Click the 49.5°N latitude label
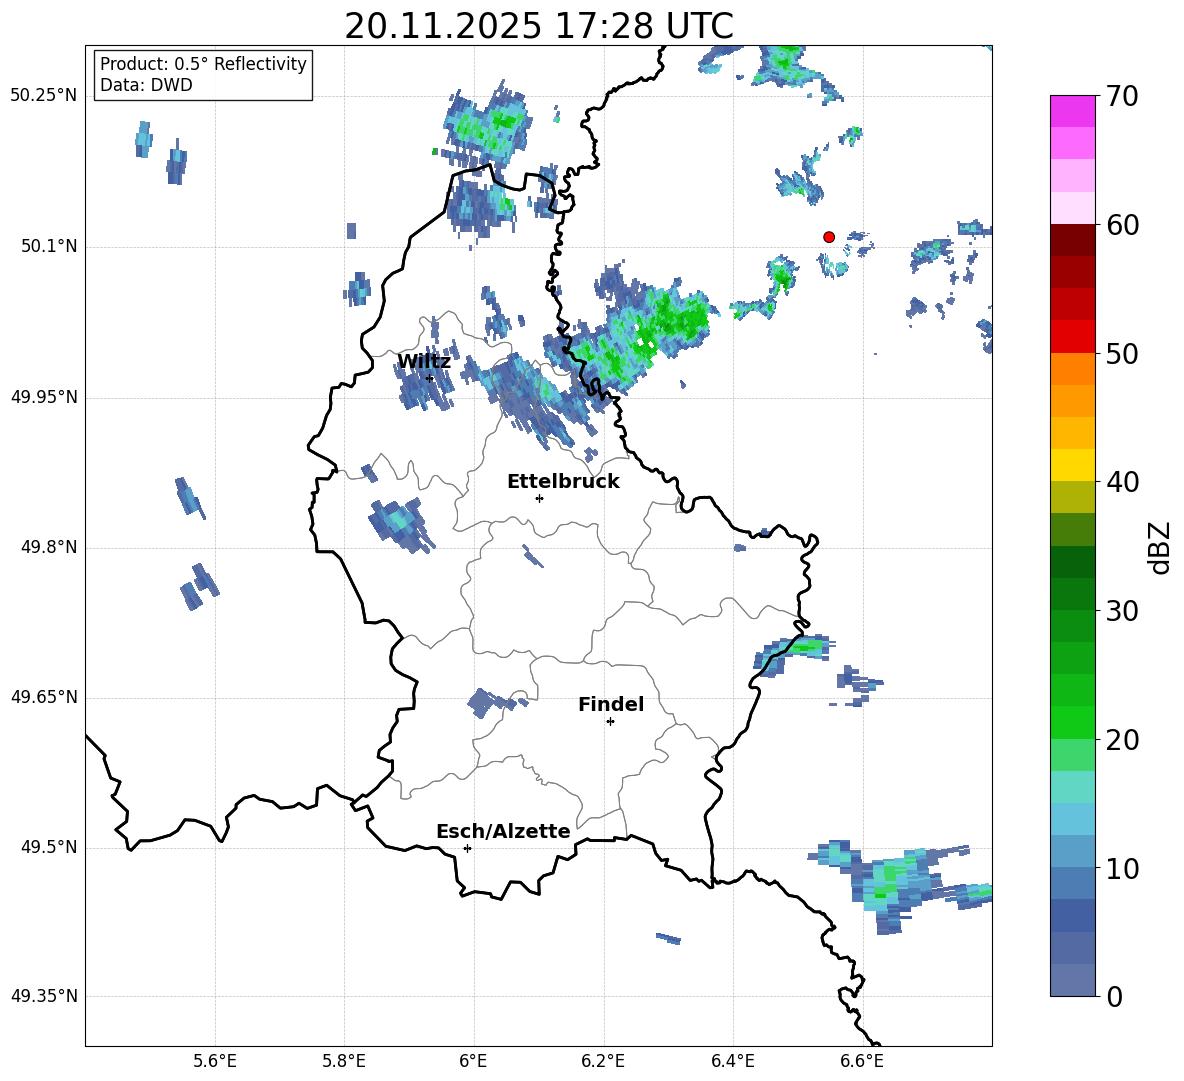 [x=48, y=847]
